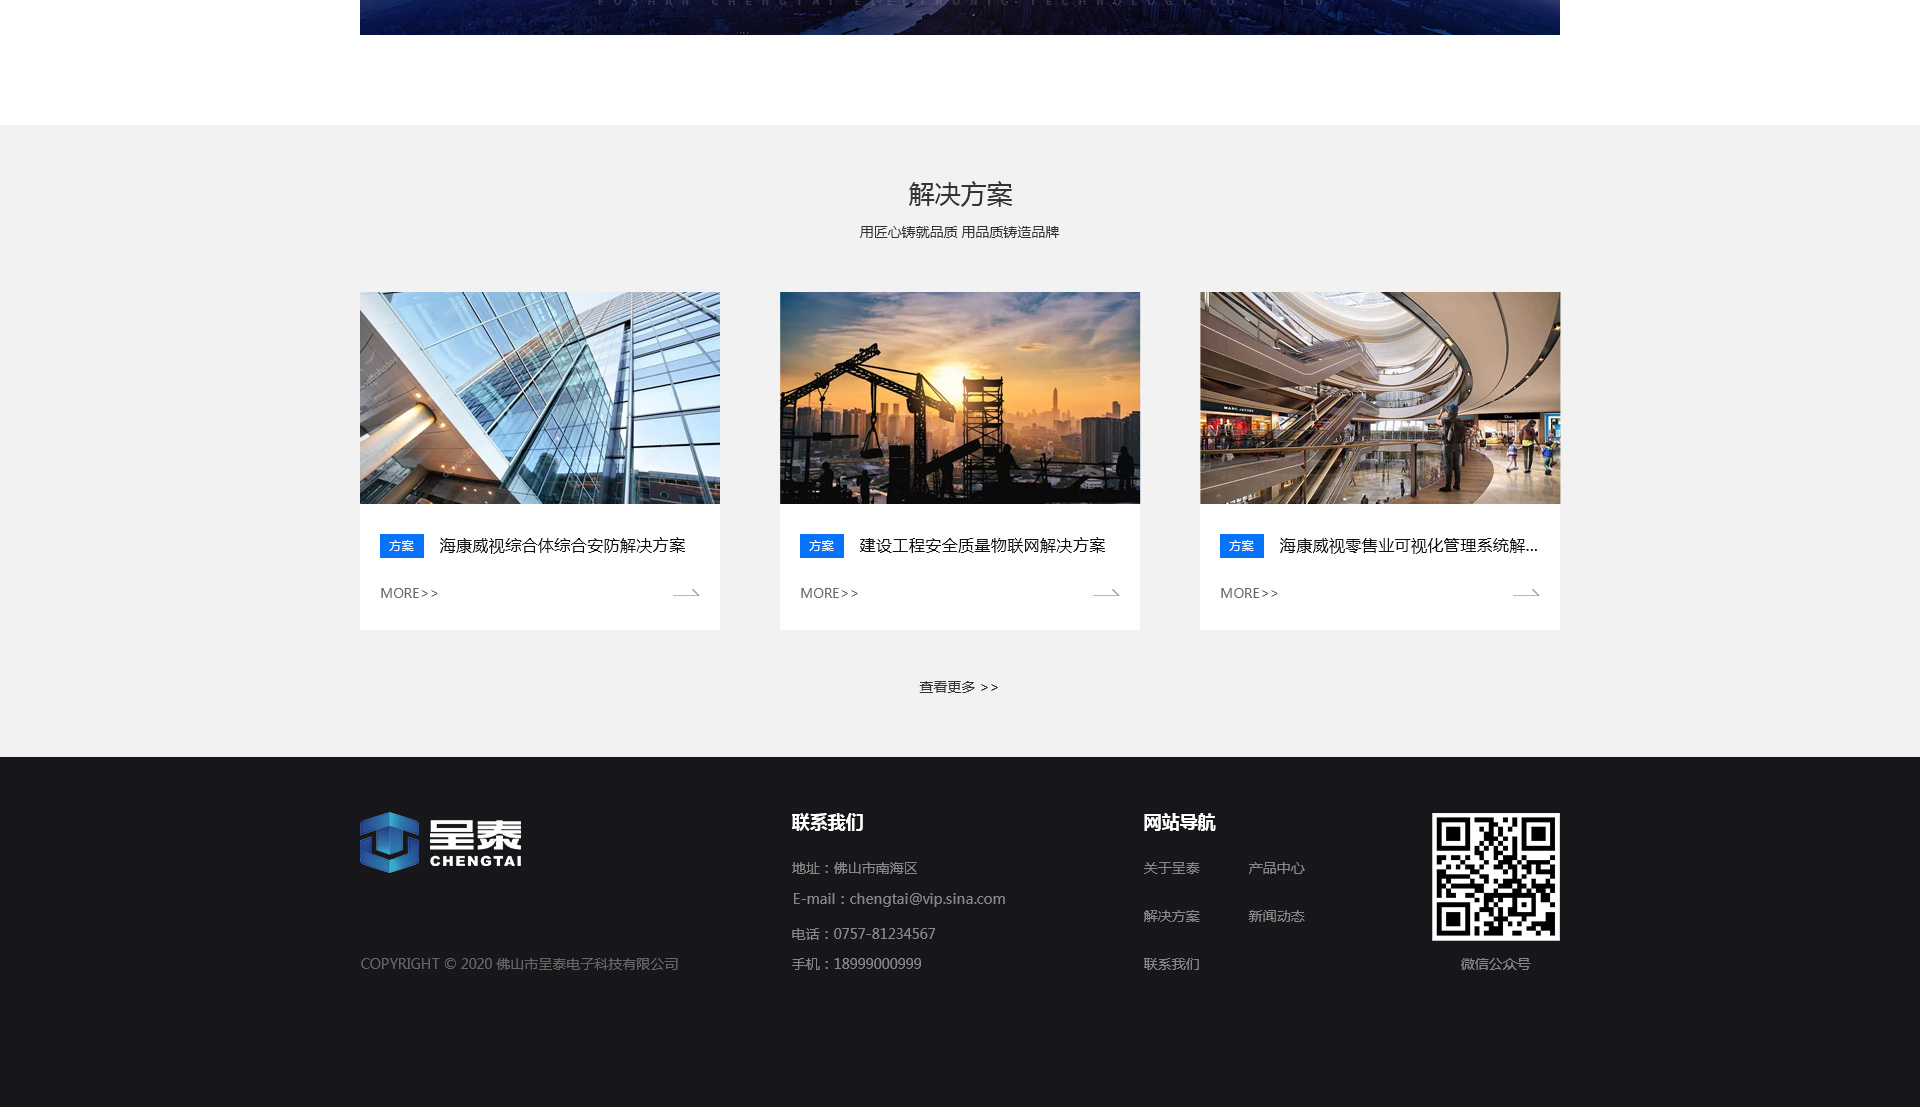Click the WeChat QR code image

coord(1495,876)
